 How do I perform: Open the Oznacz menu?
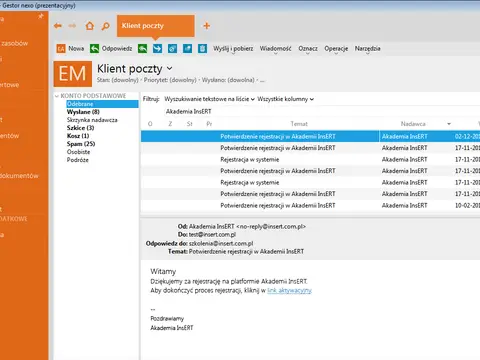(x=308, y=49)
